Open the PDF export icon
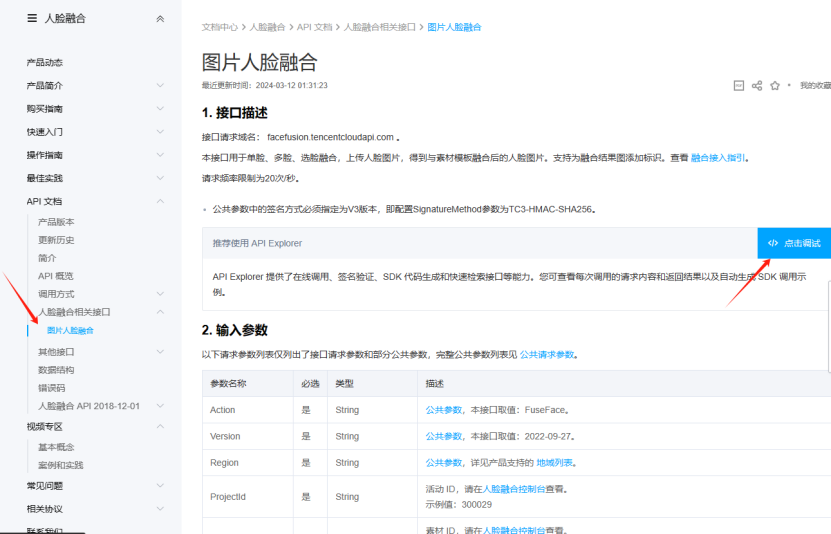This screenshot has width=831, height=534. tap(739, 85)
